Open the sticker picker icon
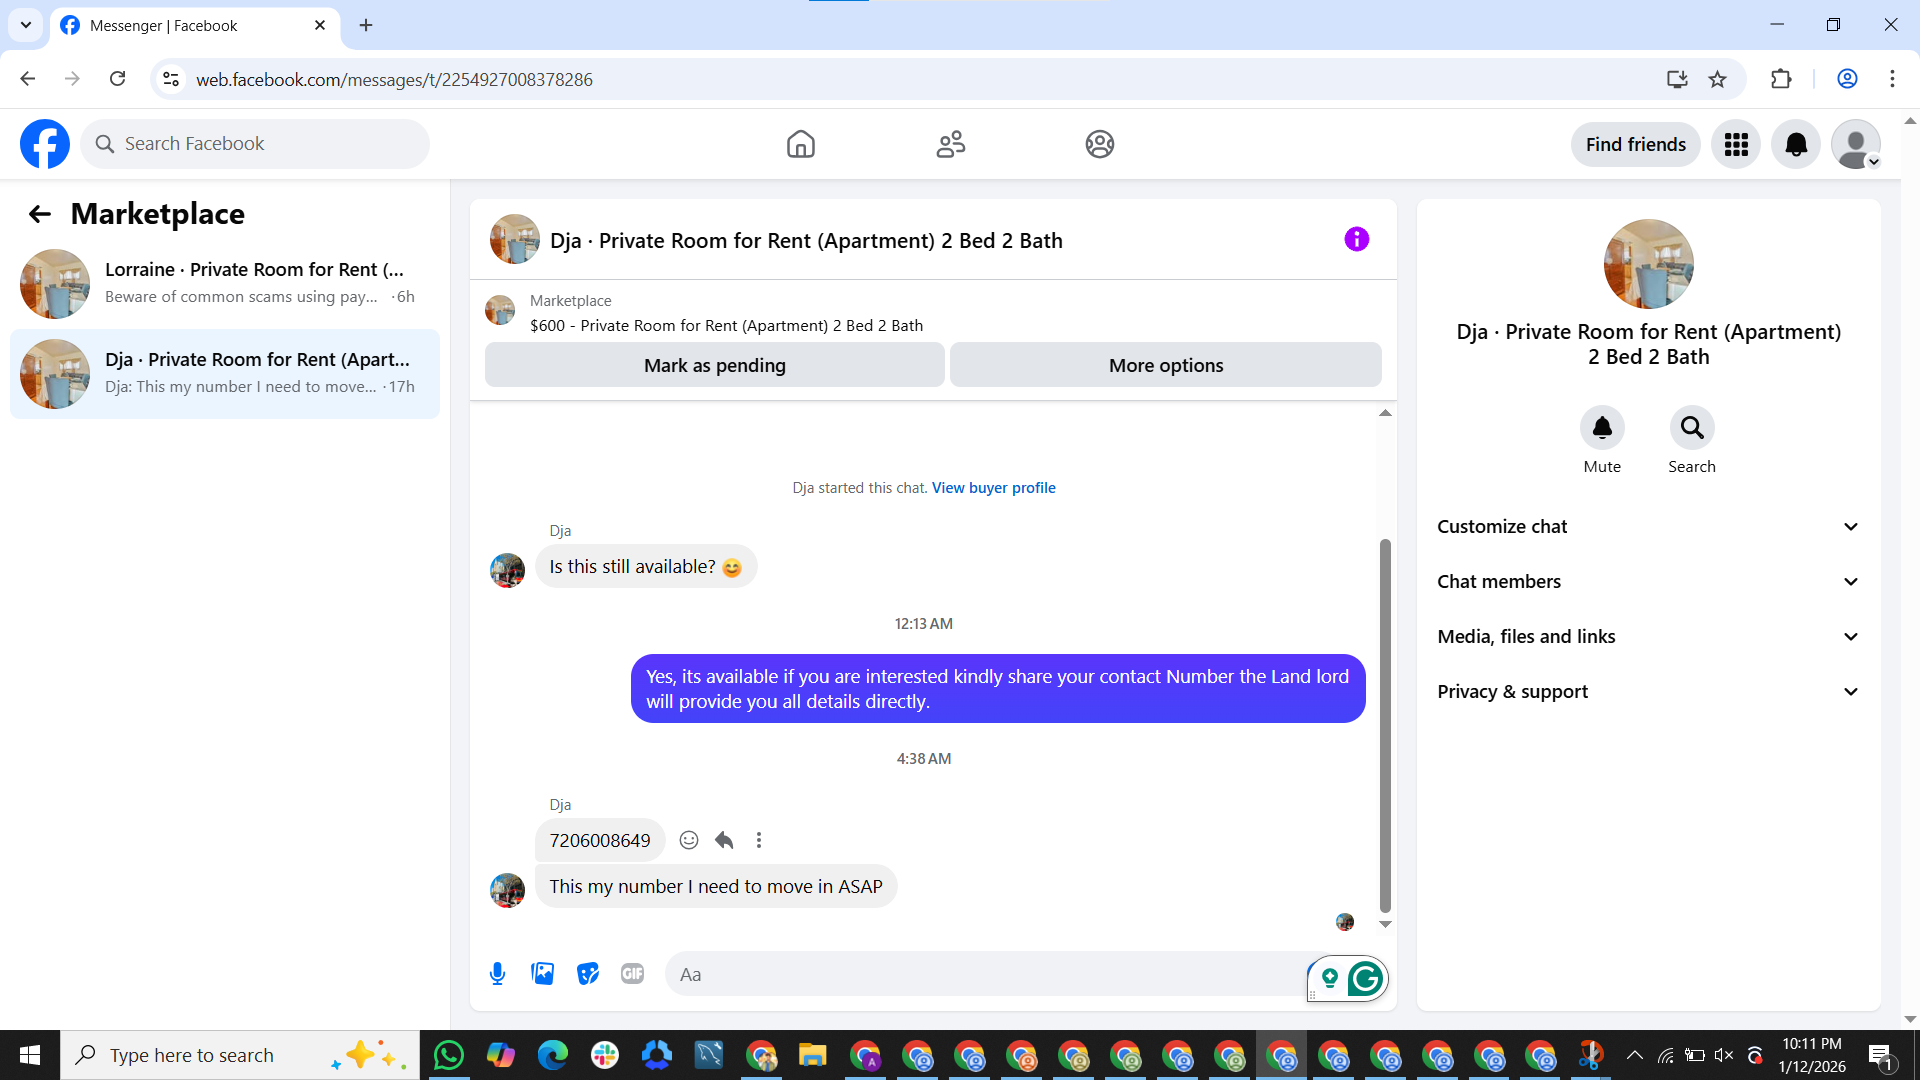The width and height of the screenshot is (1920, 1080). 587,974
